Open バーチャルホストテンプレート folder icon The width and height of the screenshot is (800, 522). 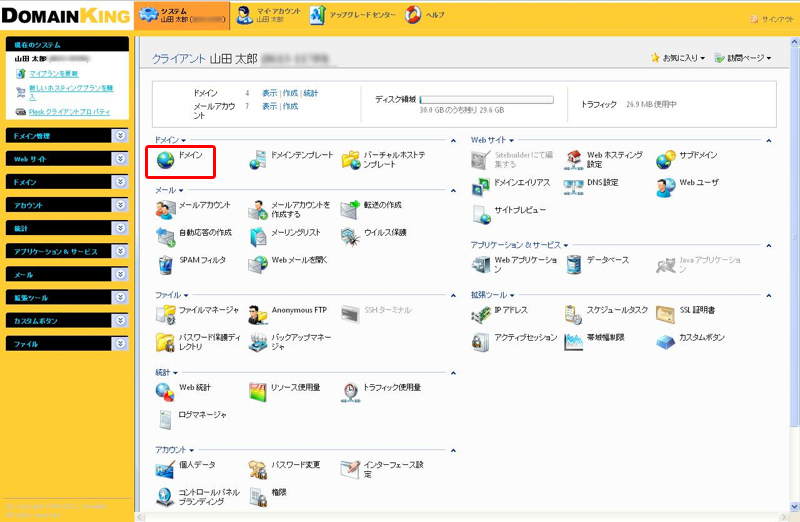pyautogui.click(x=351, y=160)
